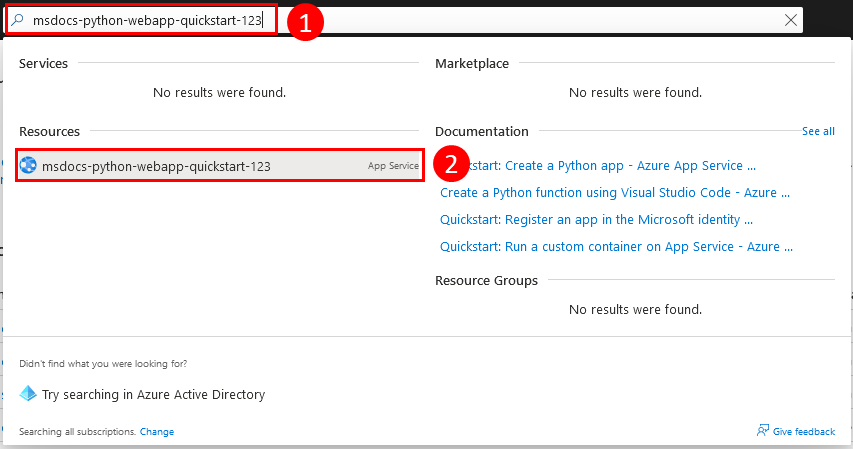Click Change next to Searching all subscriptions
The height and width of the screenshot is (449, 853).
(x=157, y=432)
